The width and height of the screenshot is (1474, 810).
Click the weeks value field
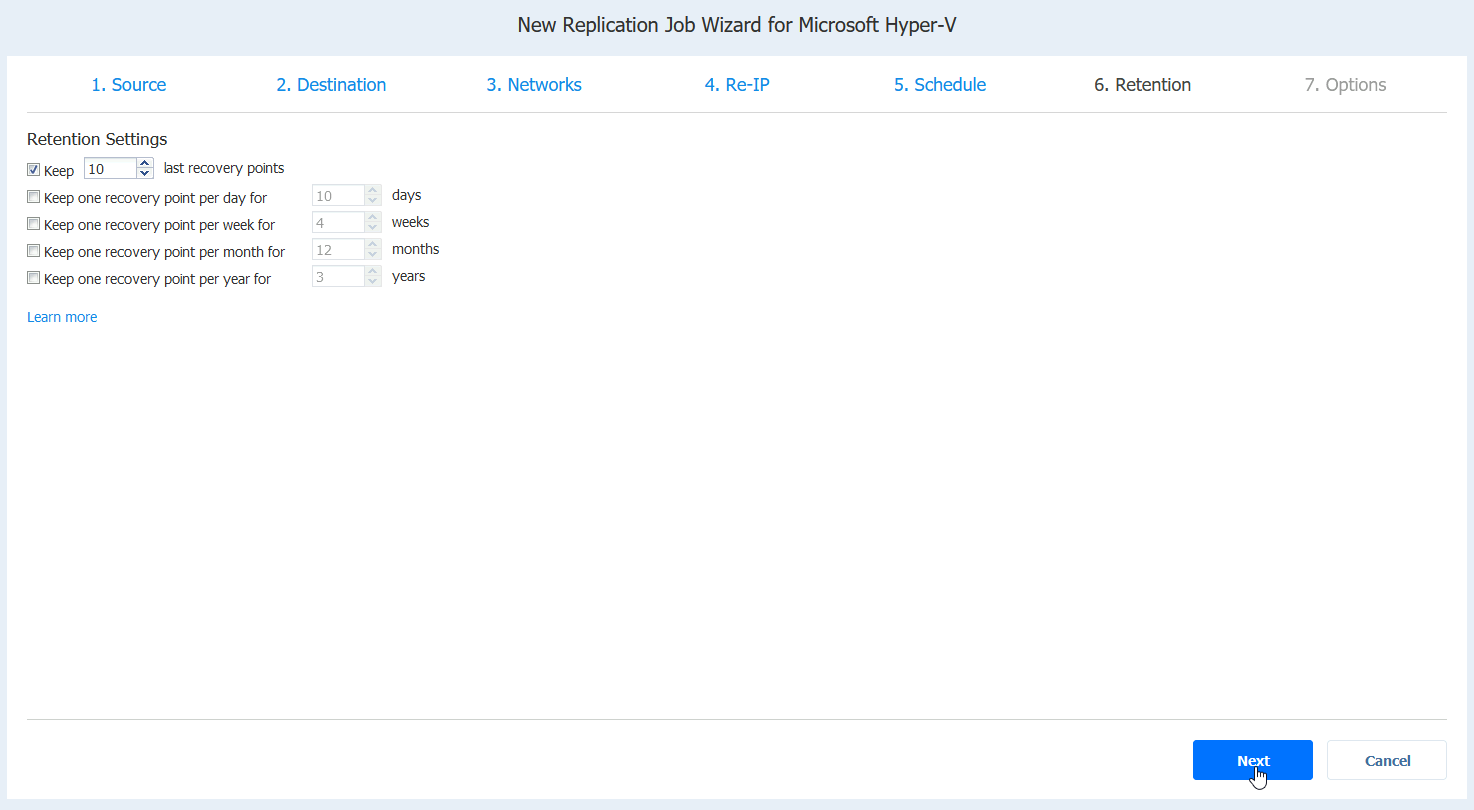coord(338,223)
